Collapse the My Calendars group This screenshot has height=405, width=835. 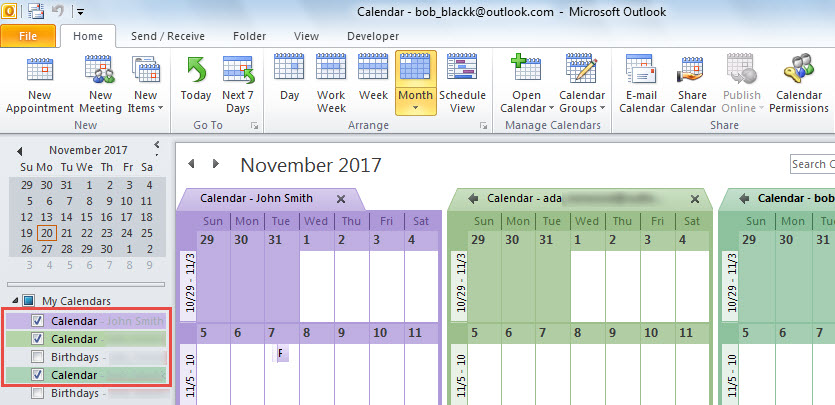pos(15,301)
